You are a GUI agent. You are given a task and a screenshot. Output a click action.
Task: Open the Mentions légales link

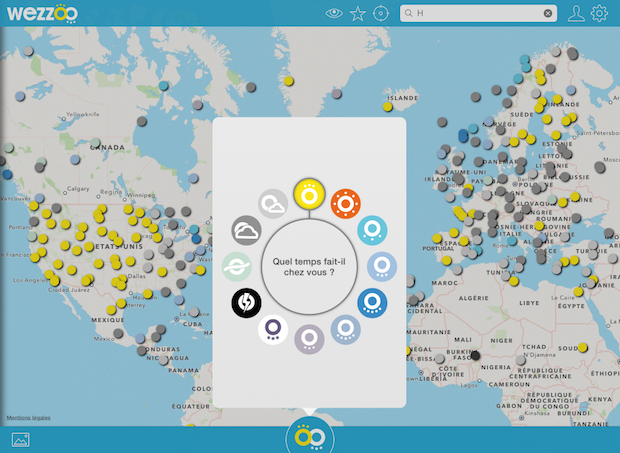tap(29, 418)
